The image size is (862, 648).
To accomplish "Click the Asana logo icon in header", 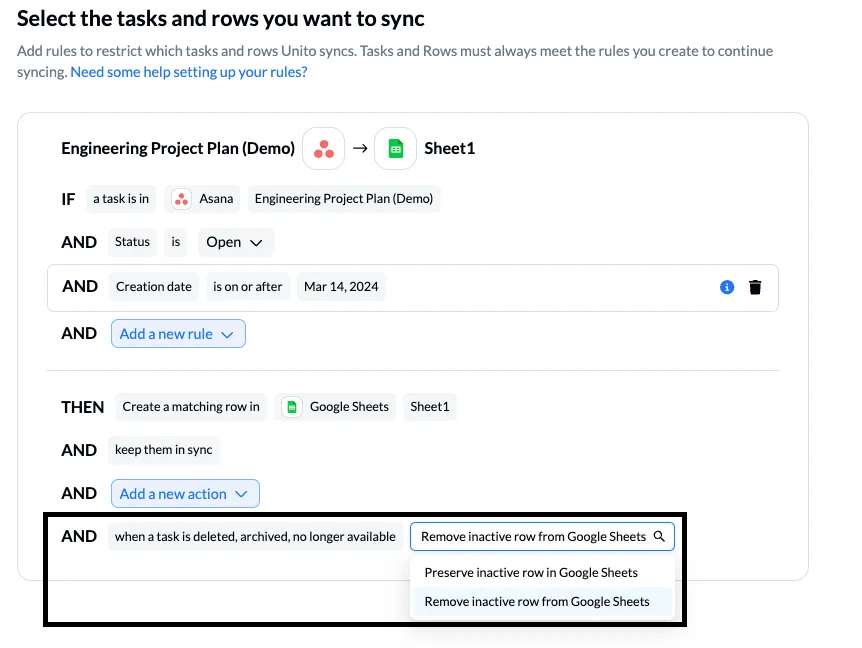I will pos(323,149).
